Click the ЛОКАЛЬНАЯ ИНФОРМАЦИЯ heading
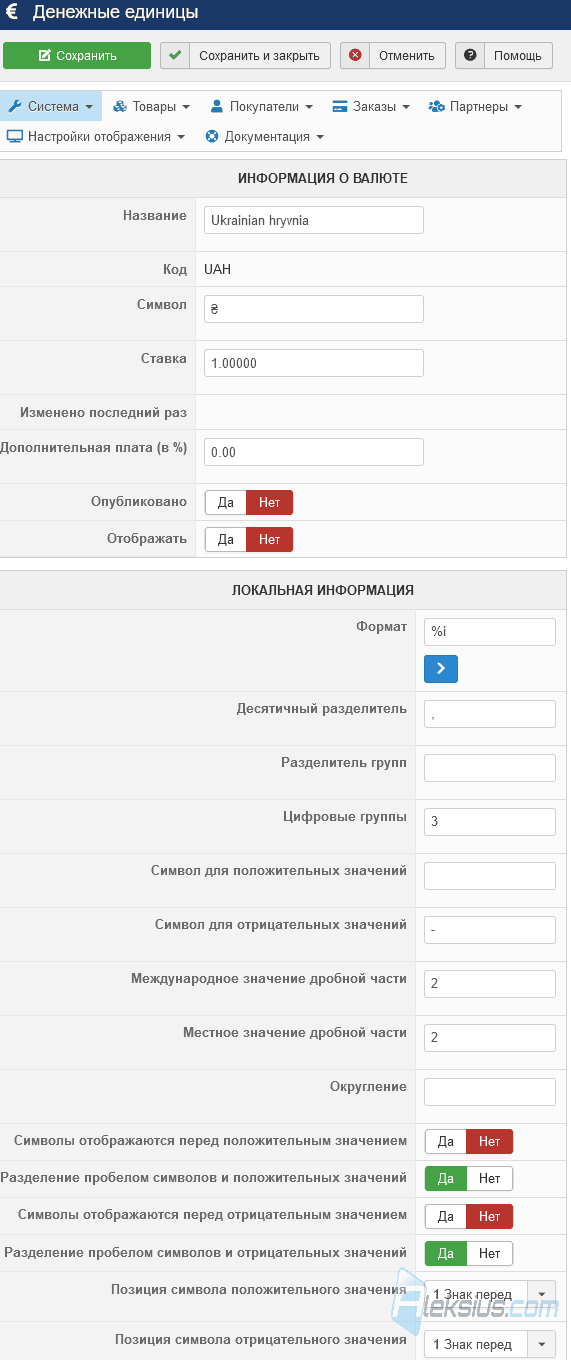The width and height of the screenshot is (571, 1360). (323, 590)
